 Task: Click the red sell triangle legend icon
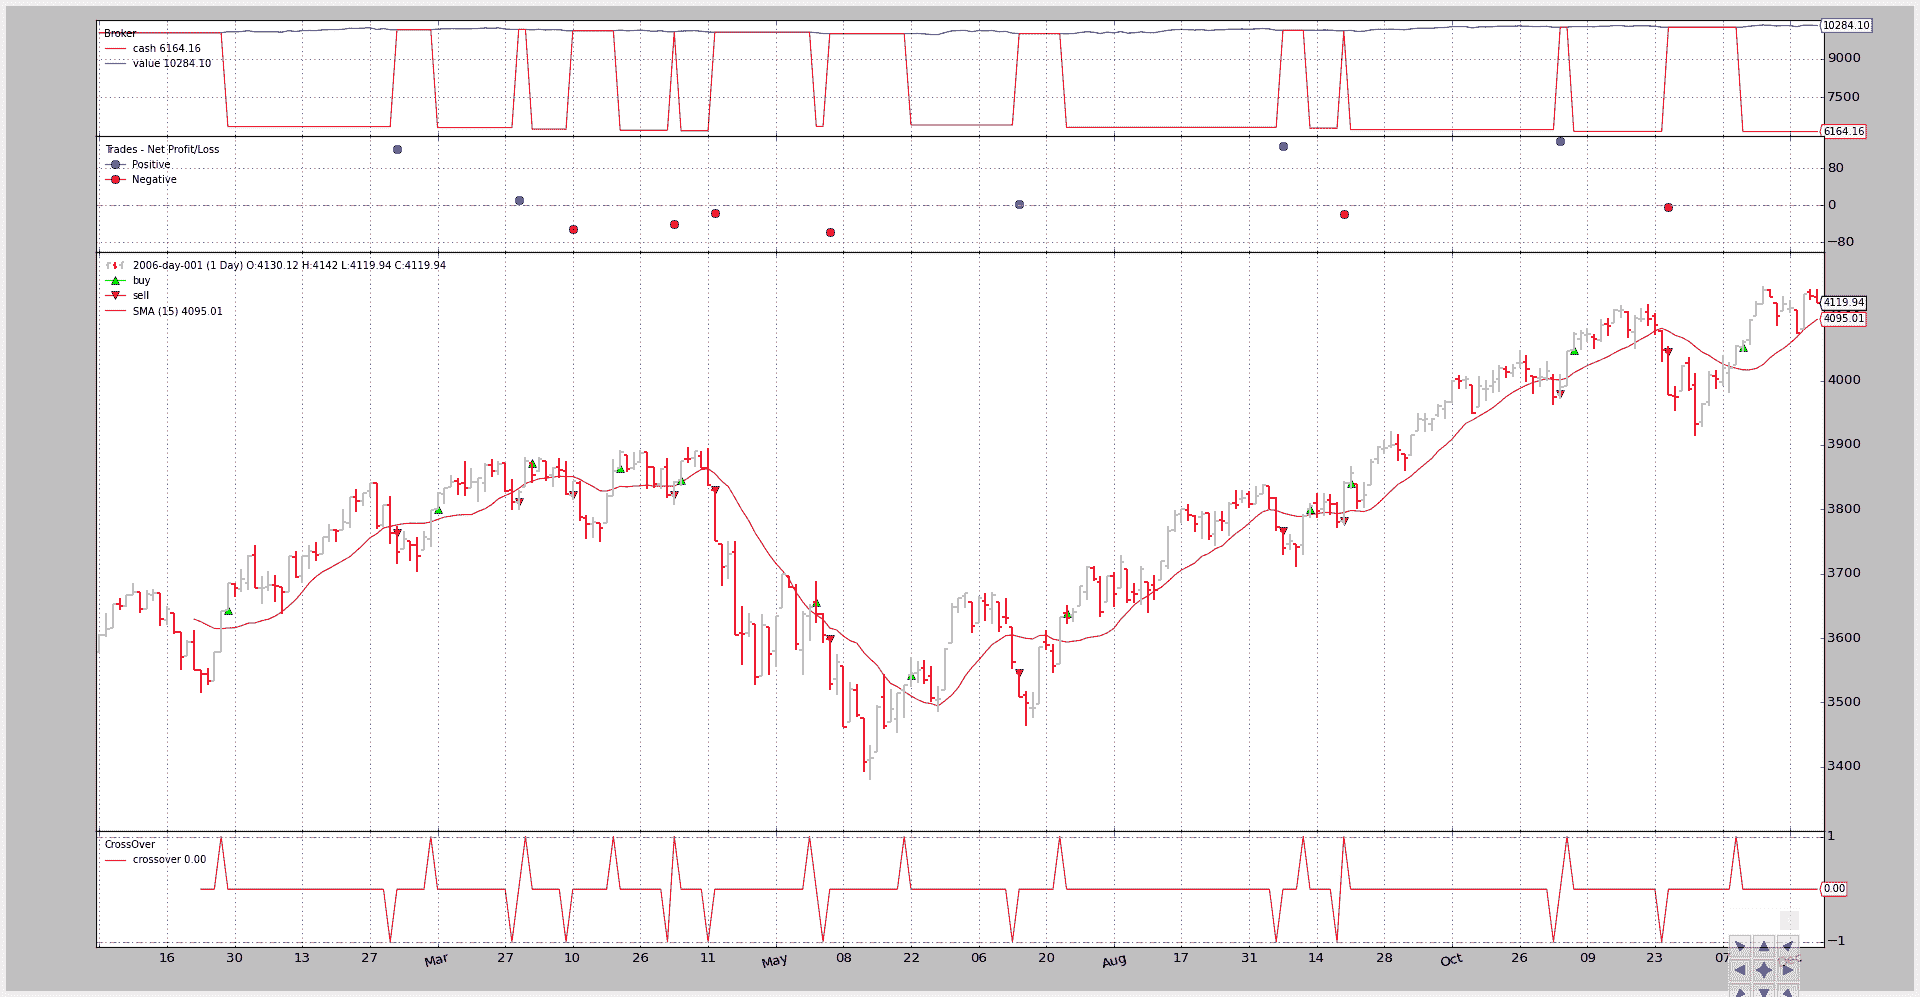click(115, 296)
